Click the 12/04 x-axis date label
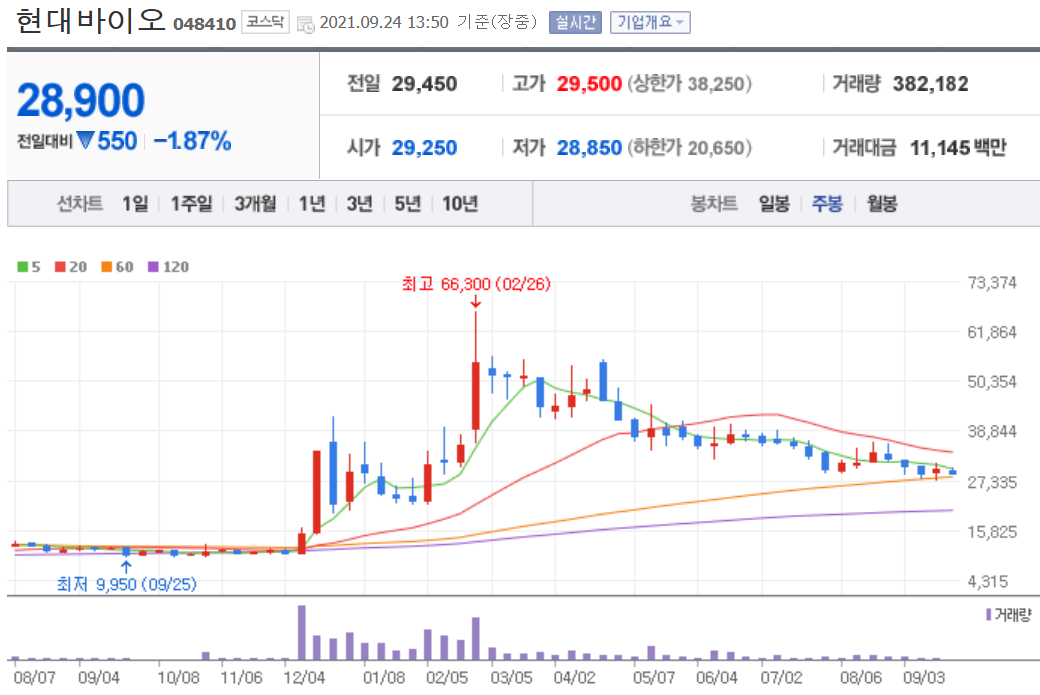1040x695 pixels. [304, 678]
